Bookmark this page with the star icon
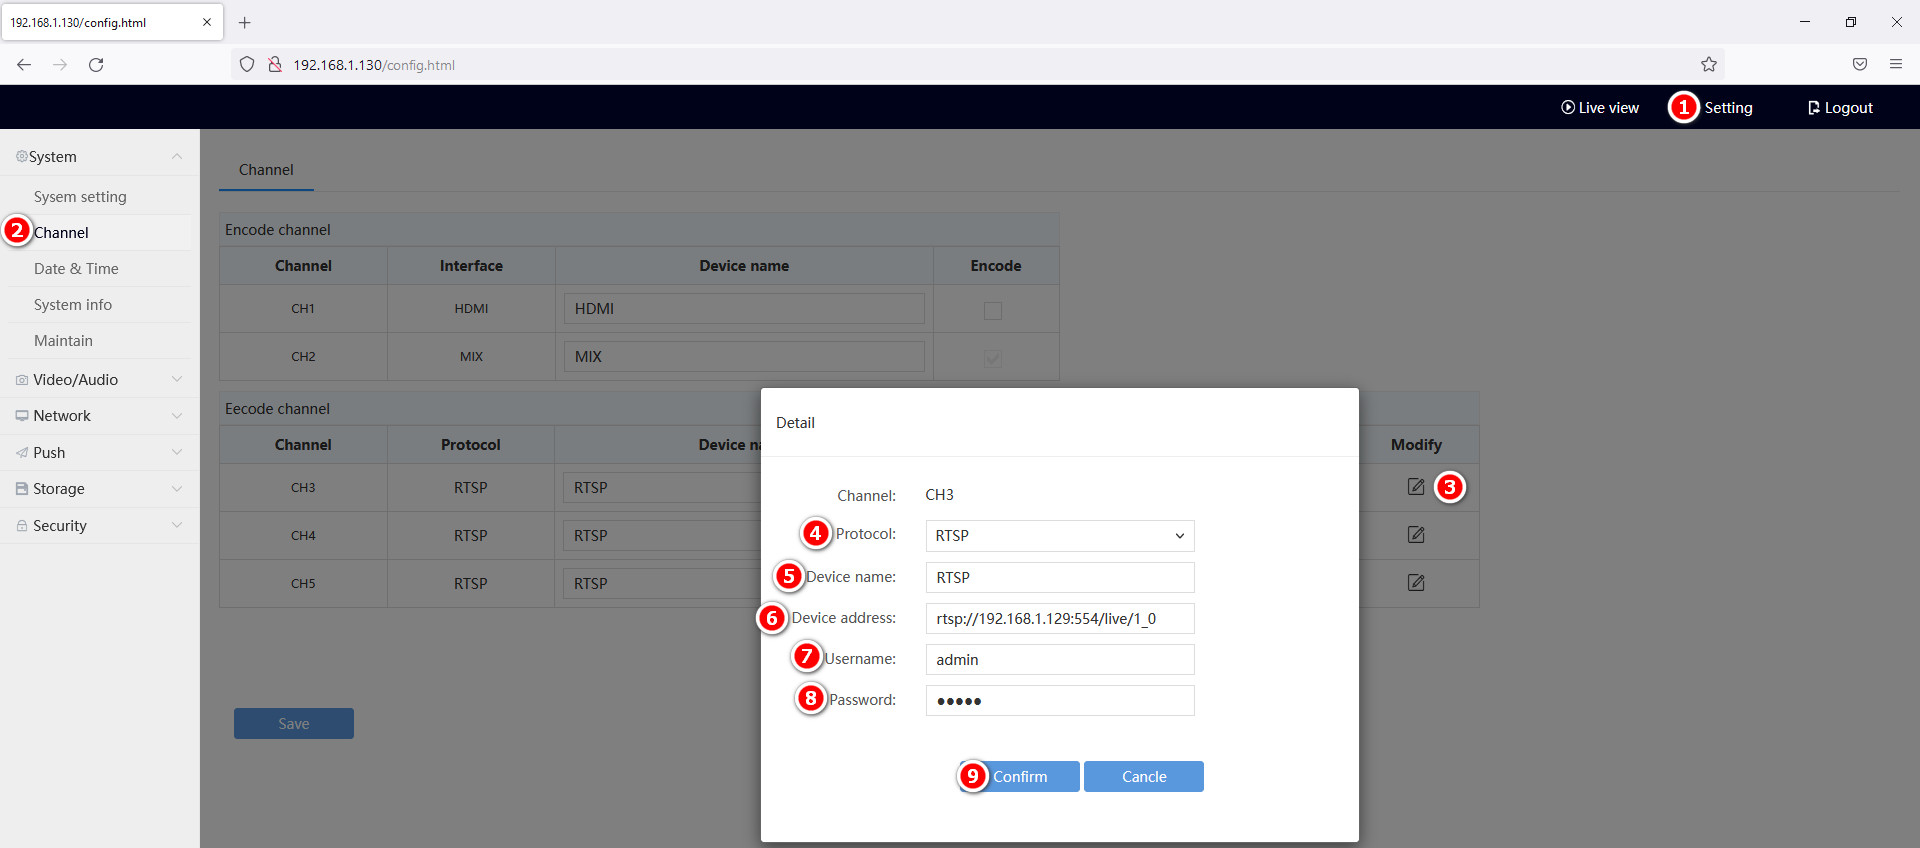 pyautogui.click(x=1708, y=65)
